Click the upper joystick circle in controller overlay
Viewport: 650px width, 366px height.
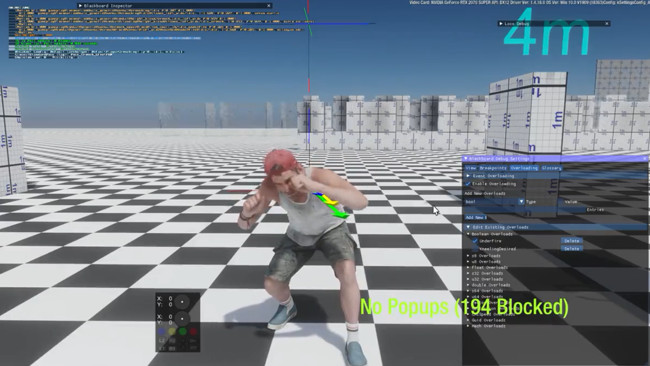[x=182, y=302]
